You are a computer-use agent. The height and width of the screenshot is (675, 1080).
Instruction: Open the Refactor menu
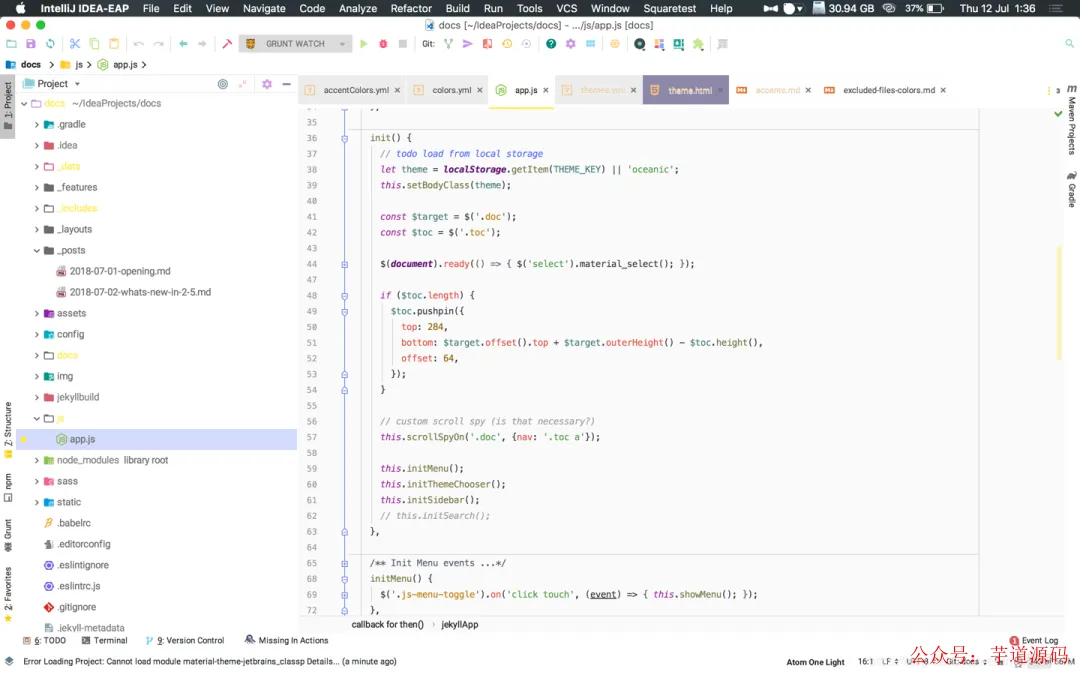coord(411,8)
